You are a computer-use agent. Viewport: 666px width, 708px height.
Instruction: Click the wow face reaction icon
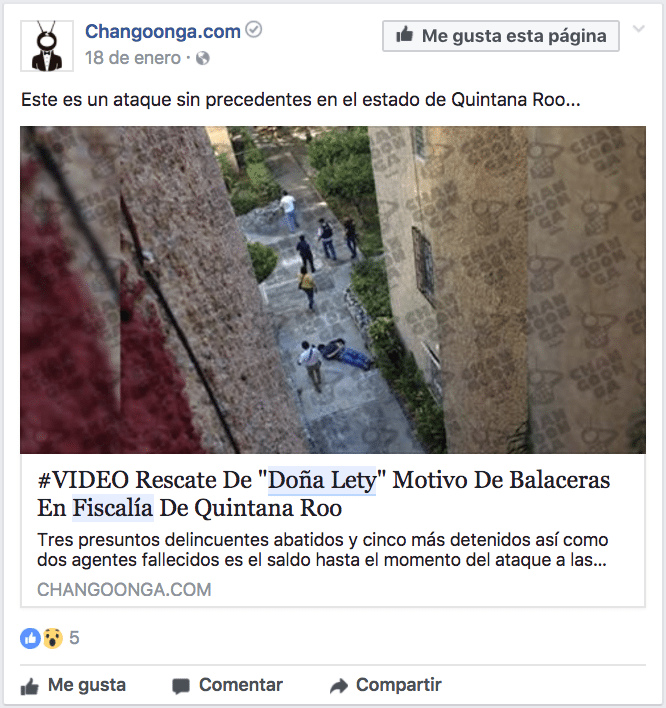pos(53,638)
